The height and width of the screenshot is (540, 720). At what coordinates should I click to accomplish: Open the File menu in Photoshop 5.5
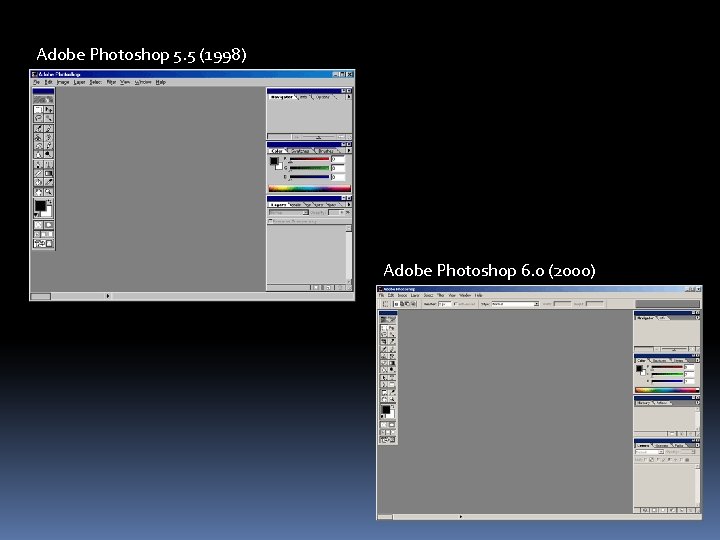[36, 82]
